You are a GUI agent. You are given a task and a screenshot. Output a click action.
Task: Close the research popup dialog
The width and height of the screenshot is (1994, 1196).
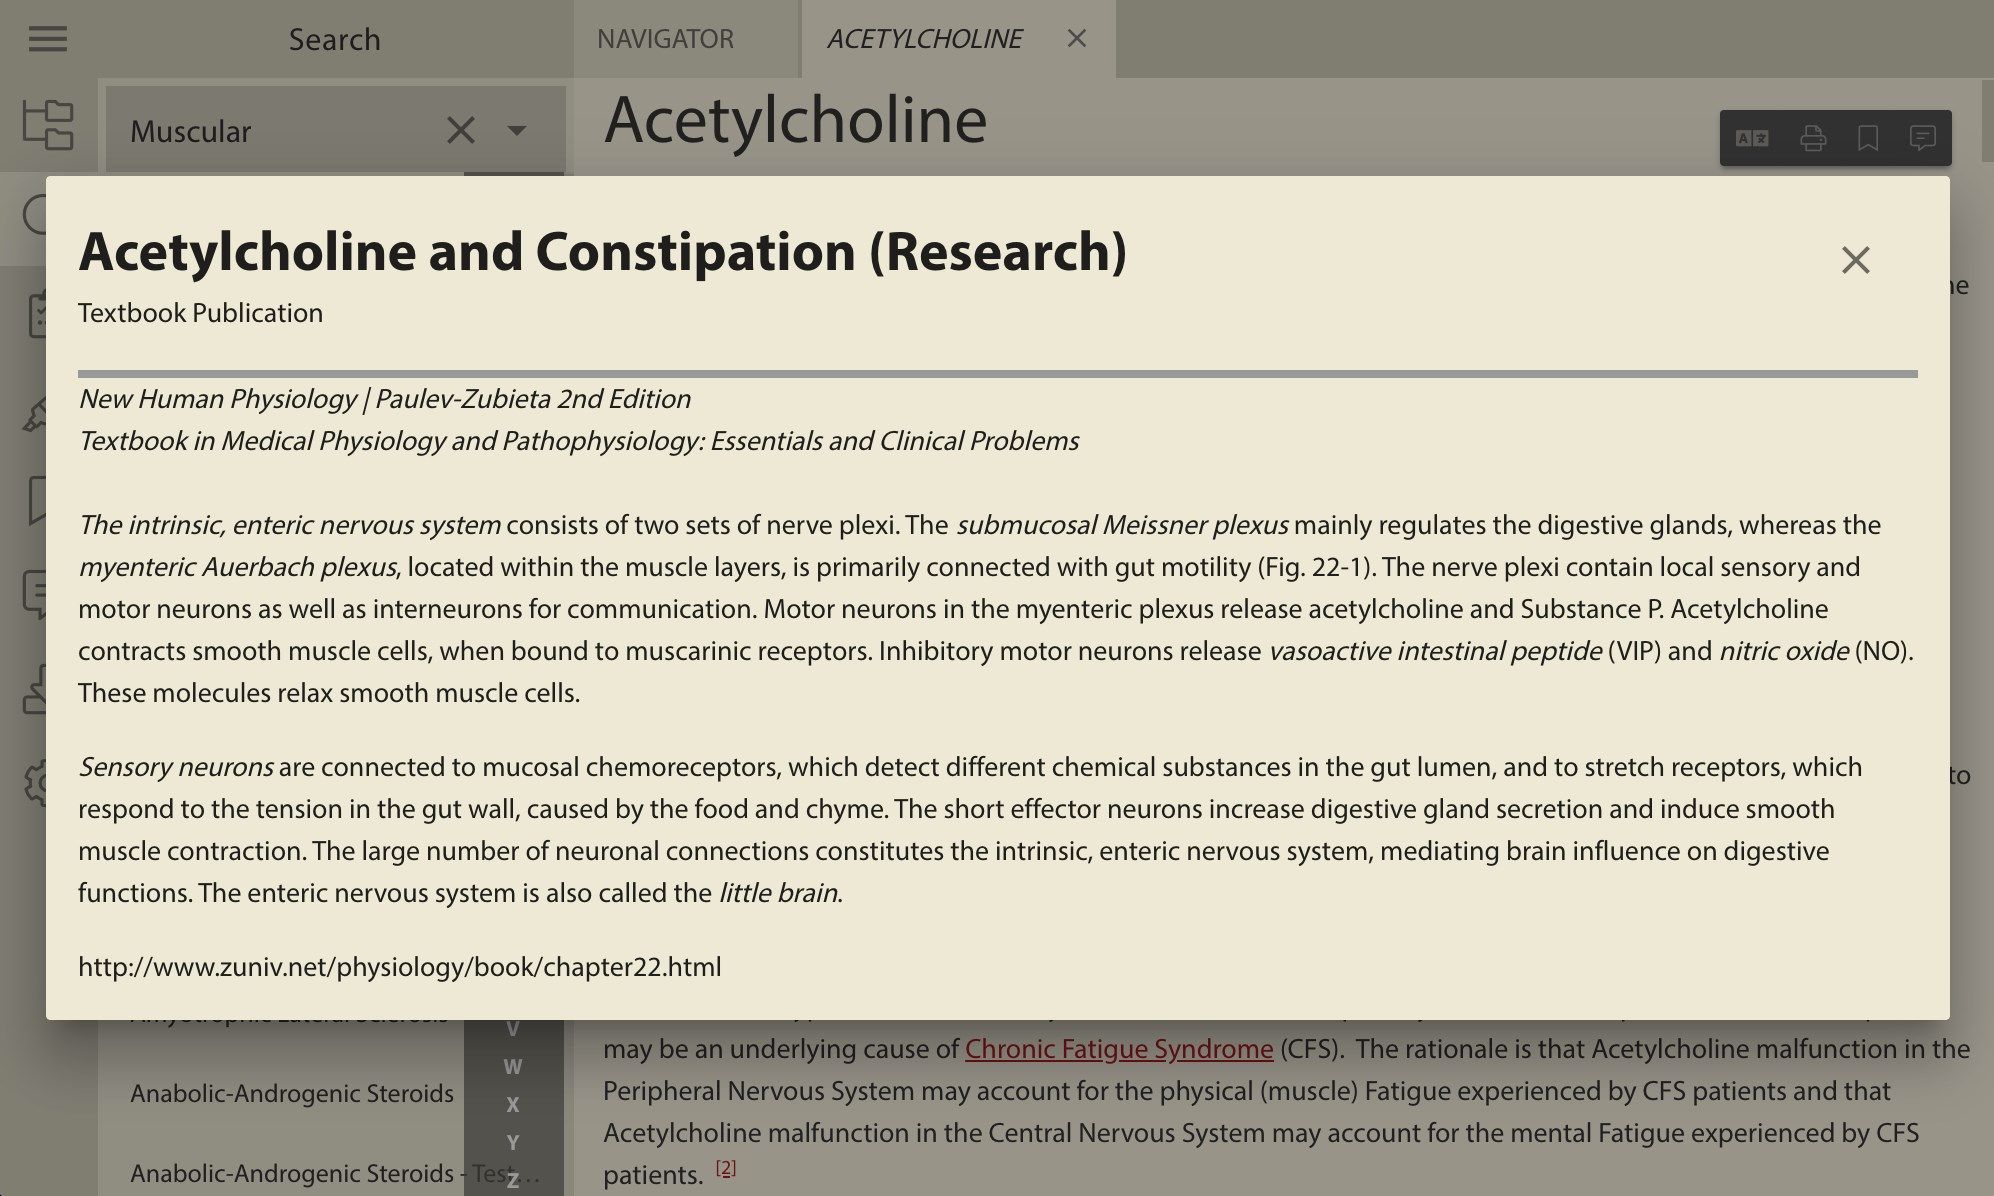[1855, 260]
